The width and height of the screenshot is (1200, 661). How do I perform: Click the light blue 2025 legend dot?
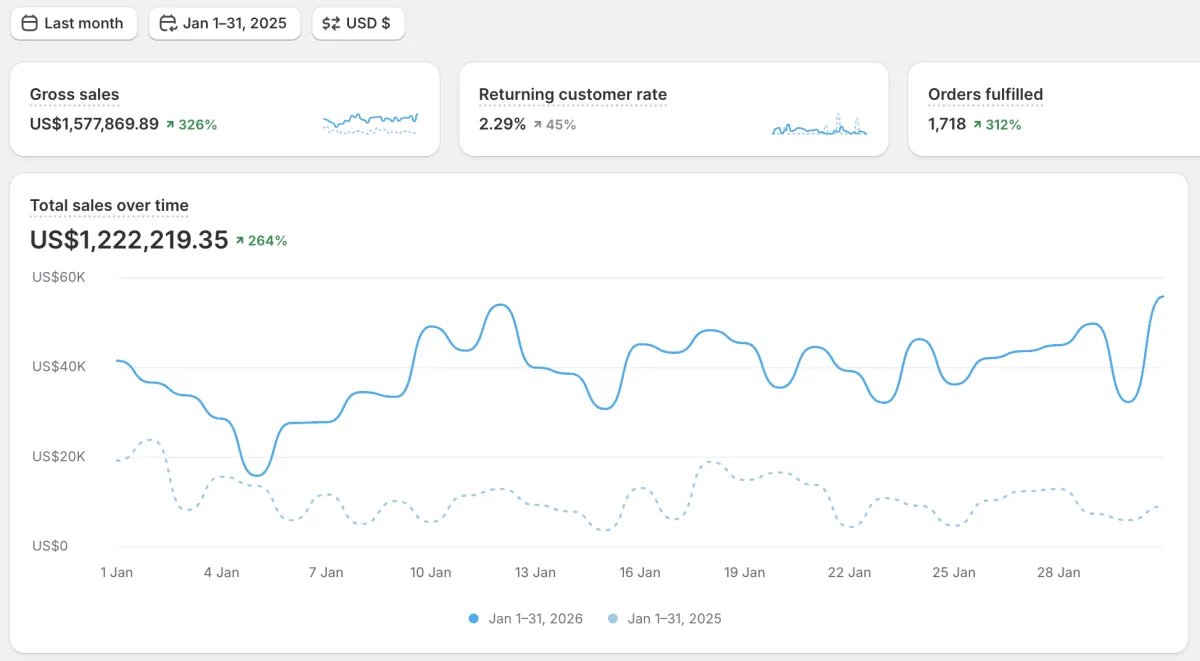pos(613,619)
